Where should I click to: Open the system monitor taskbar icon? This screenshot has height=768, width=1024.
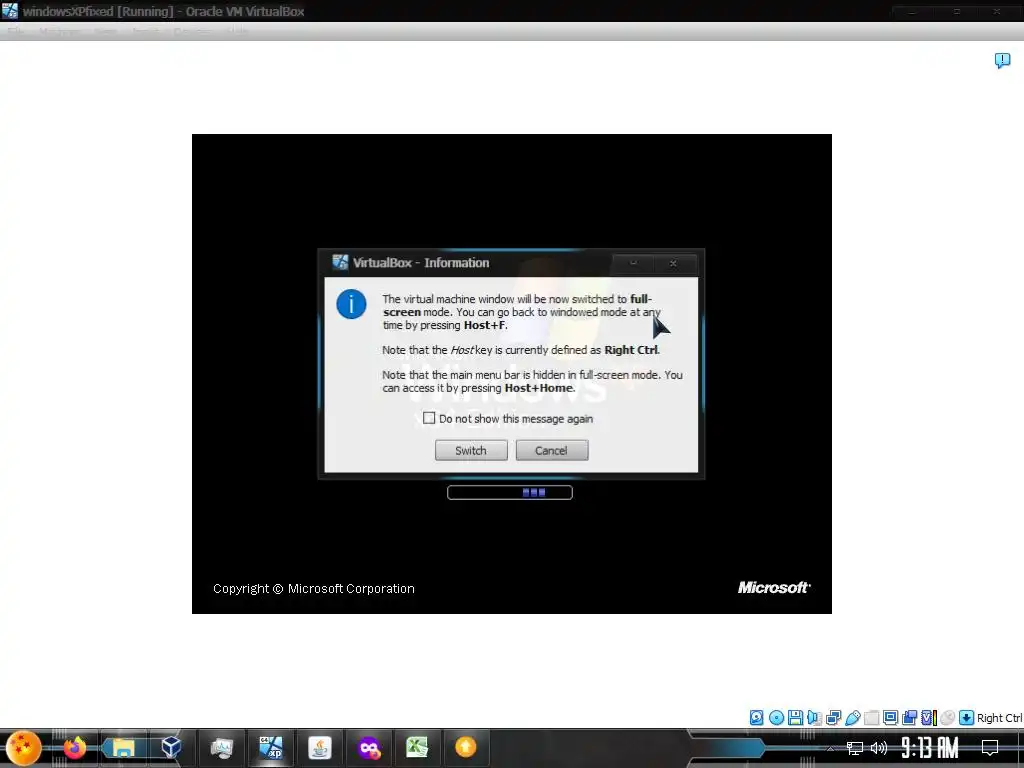pyautogui.click(x=222, y=748)
